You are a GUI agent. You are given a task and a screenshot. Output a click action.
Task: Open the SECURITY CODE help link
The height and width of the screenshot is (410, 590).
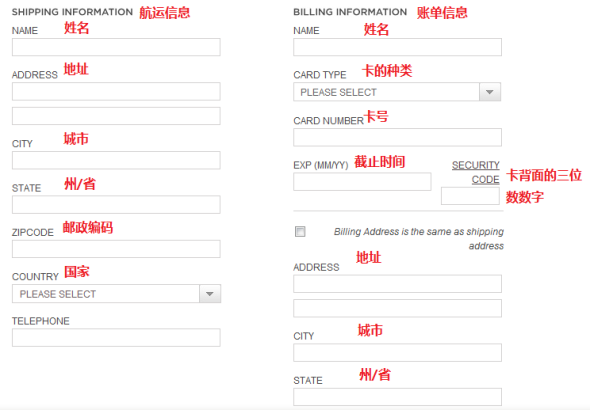coord(476,172)
